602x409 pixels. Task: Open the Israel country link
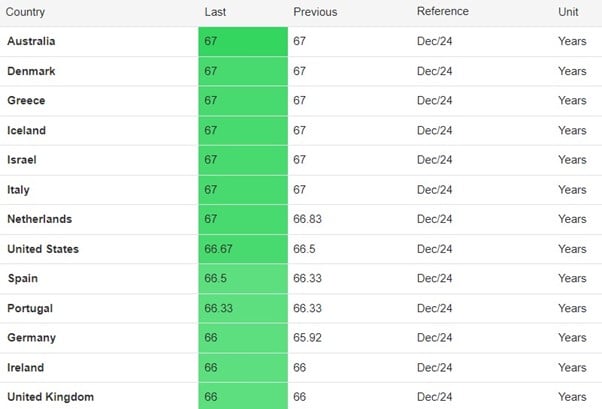(x=24, y=160)
